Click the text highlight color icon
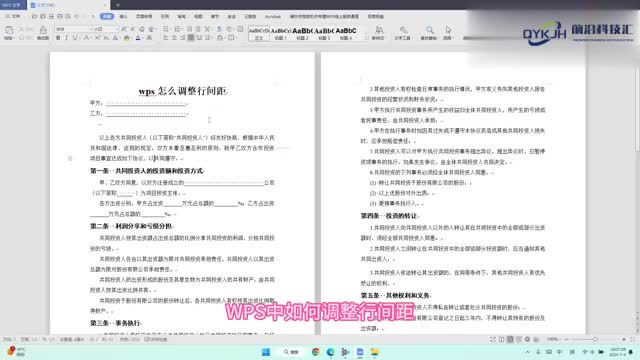This screenshot has width=640, height=360. pos(127,38)
